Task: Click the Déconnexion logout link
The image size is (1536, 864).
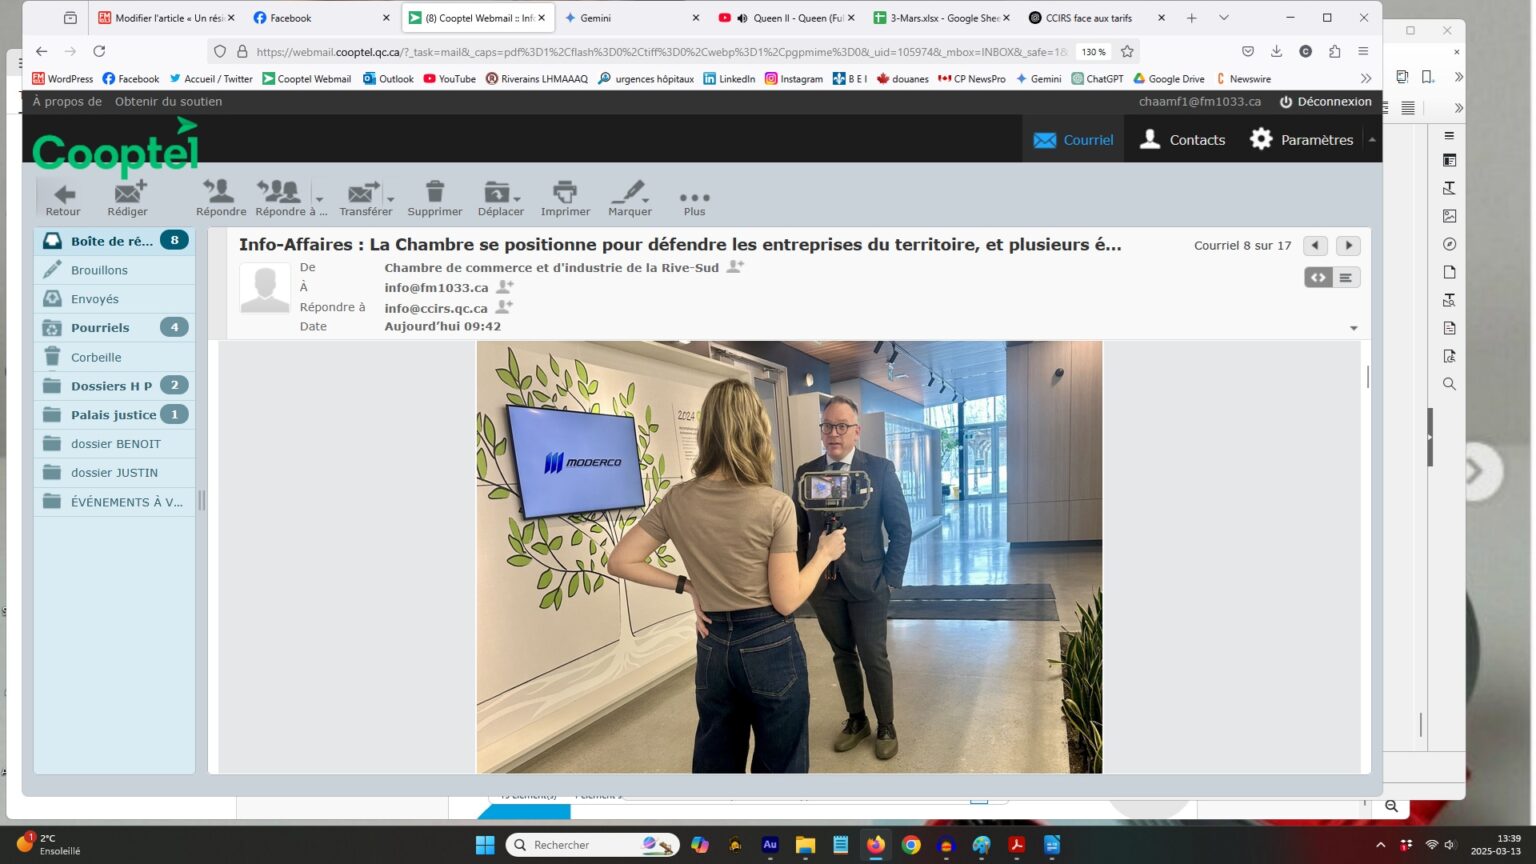Action: tap(1325, 102)
